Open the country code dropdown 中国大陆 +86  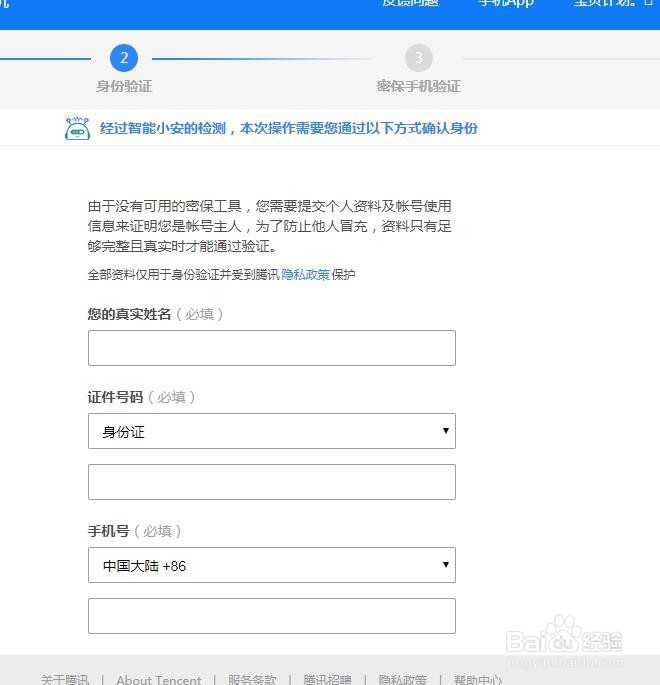(x=272, y=565)
